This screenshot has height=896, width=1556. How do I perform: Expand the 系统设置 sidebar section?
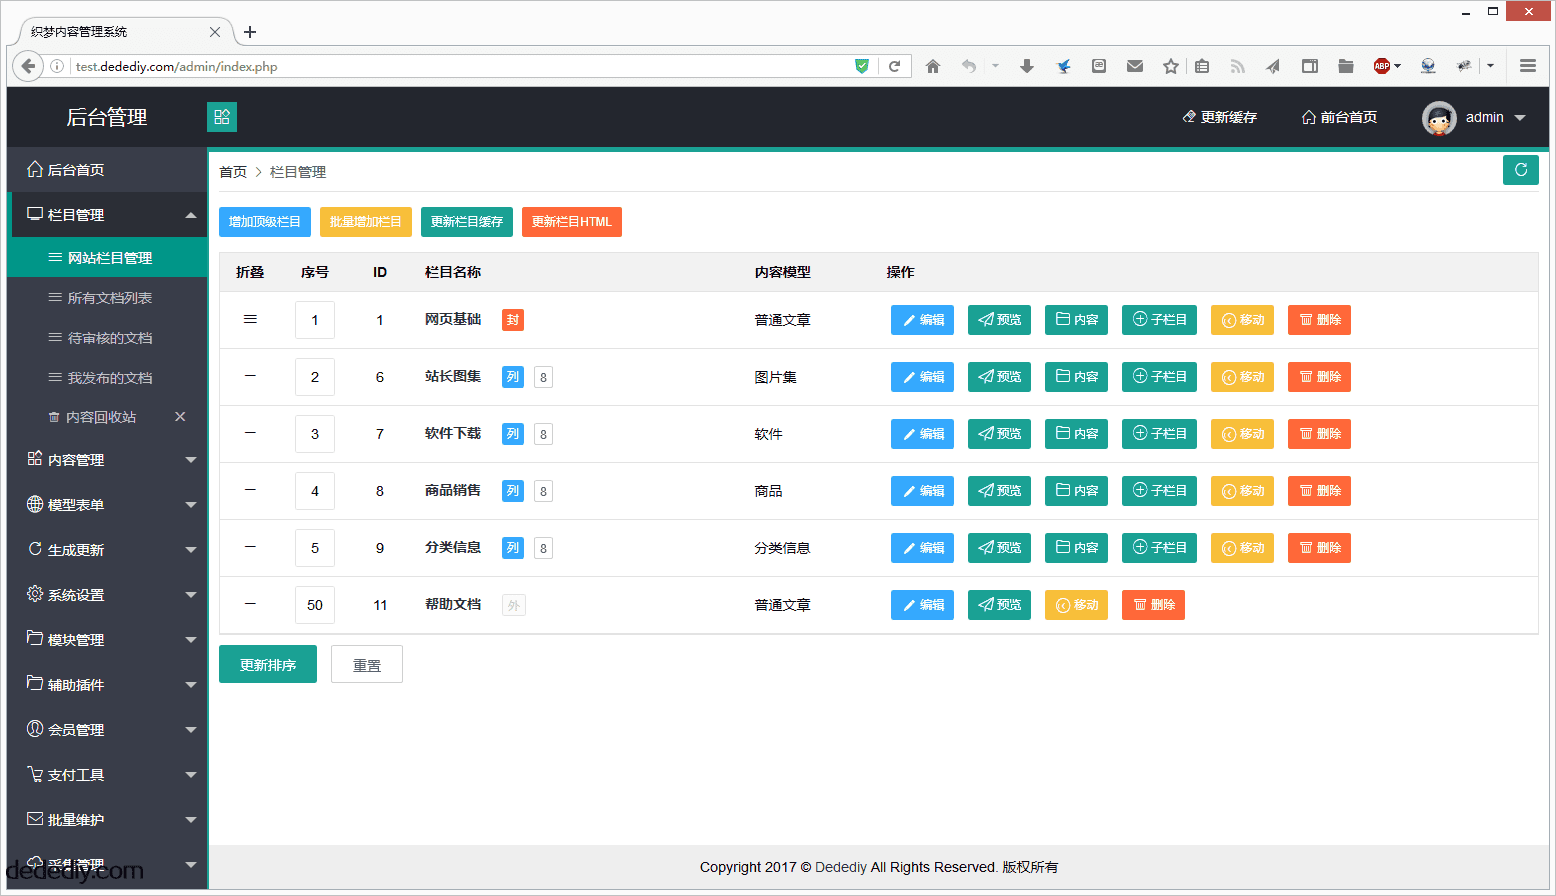tap(108, 595)
